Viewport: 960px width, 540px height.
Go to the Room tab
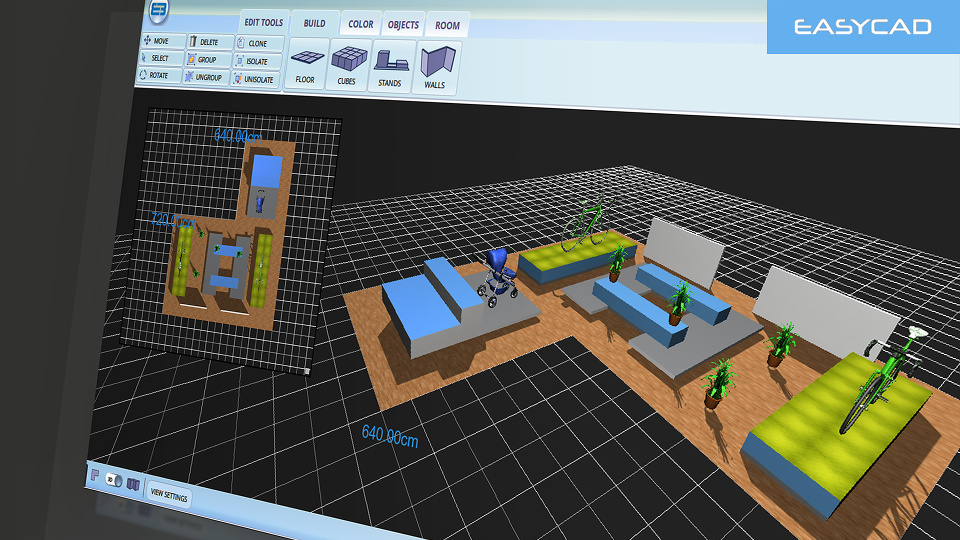(x=447, y=27)
